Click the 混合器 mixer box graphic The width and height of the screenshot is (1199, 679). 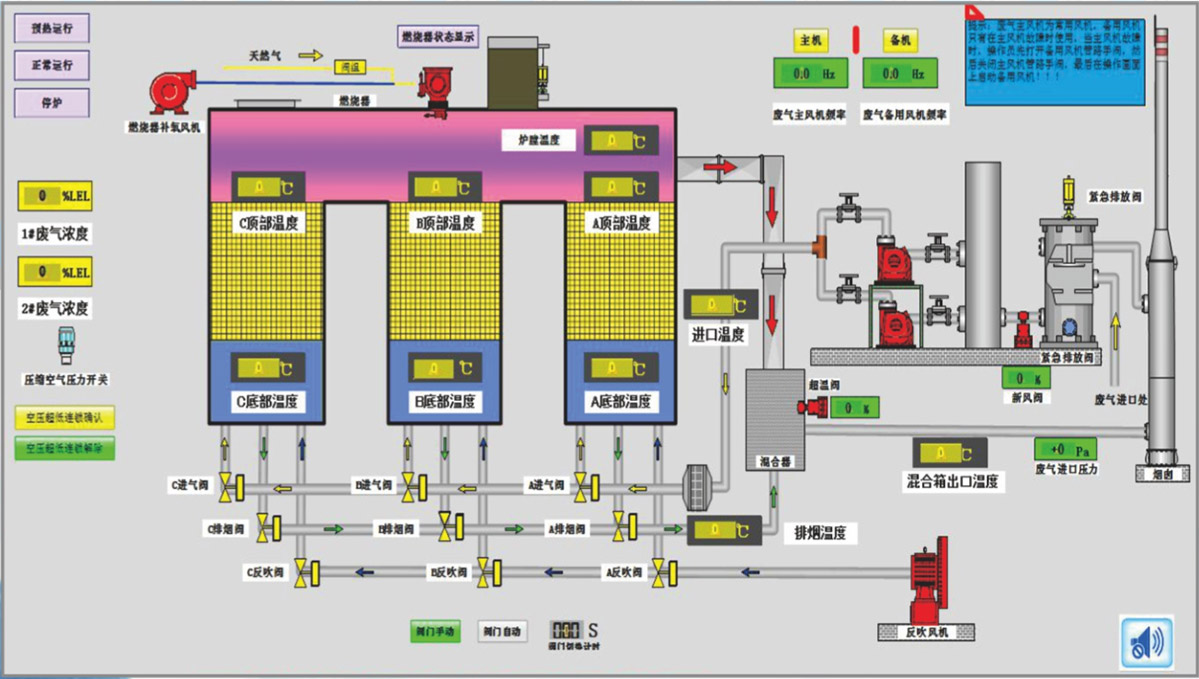pyautogui.click(x=775, y=419)
